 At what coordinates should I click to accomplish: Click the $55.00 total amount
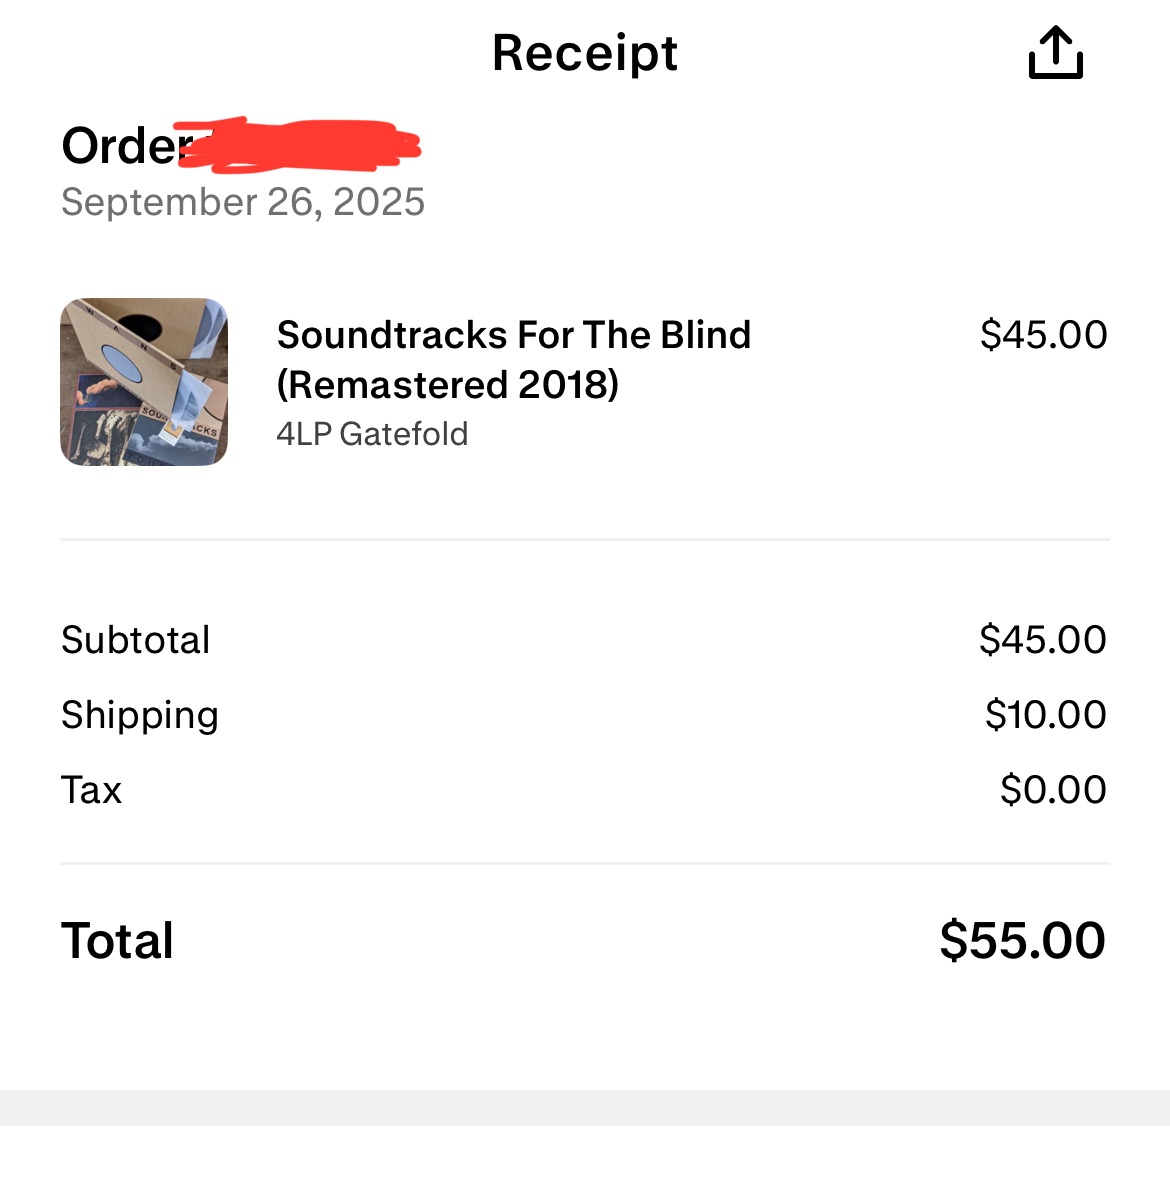click(x=1022, y=941)
